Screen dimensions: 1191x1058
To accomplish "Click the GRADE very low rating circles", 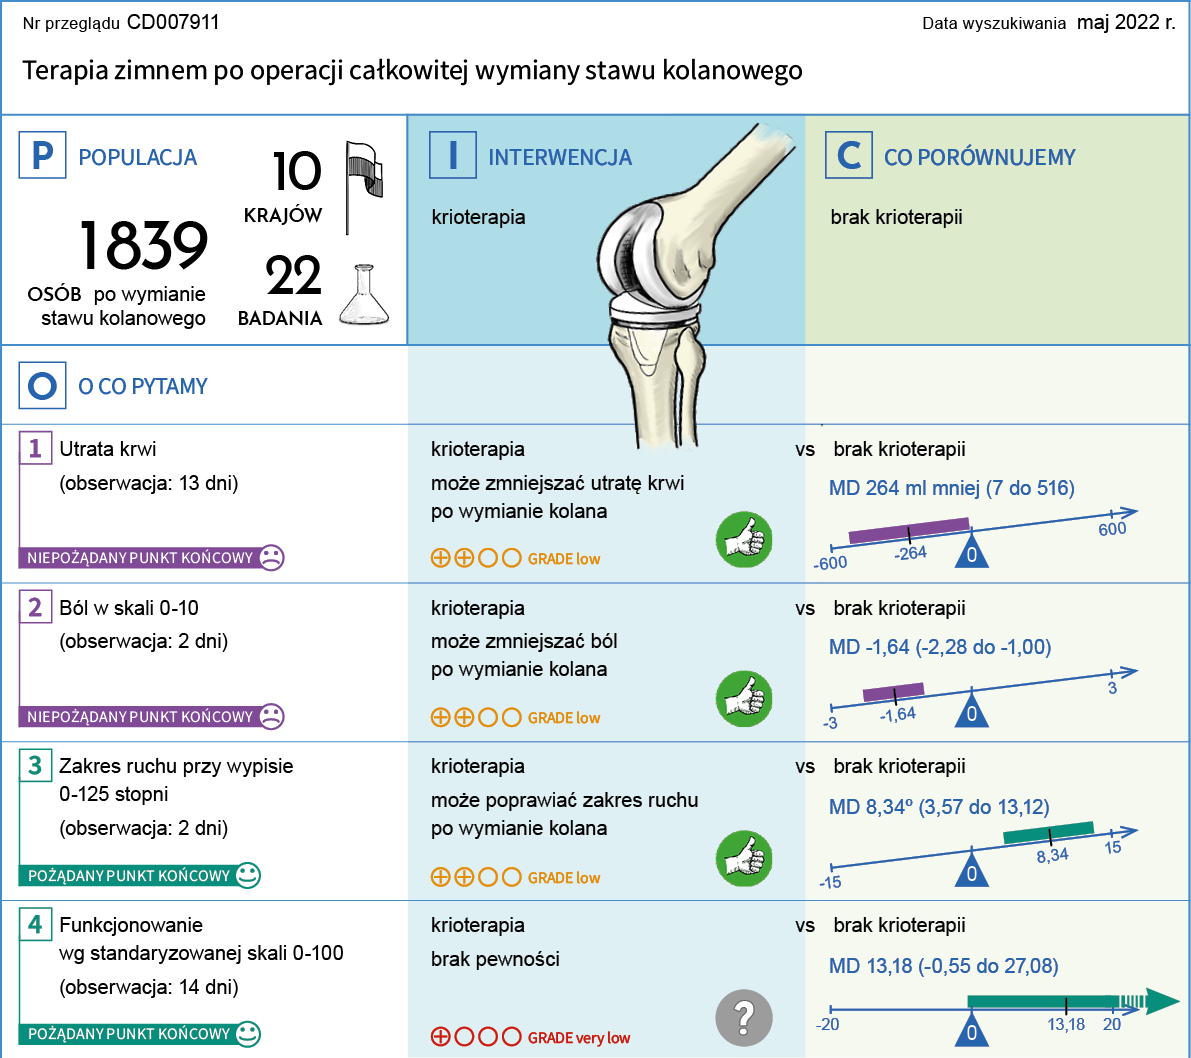I will (475, 1037).
